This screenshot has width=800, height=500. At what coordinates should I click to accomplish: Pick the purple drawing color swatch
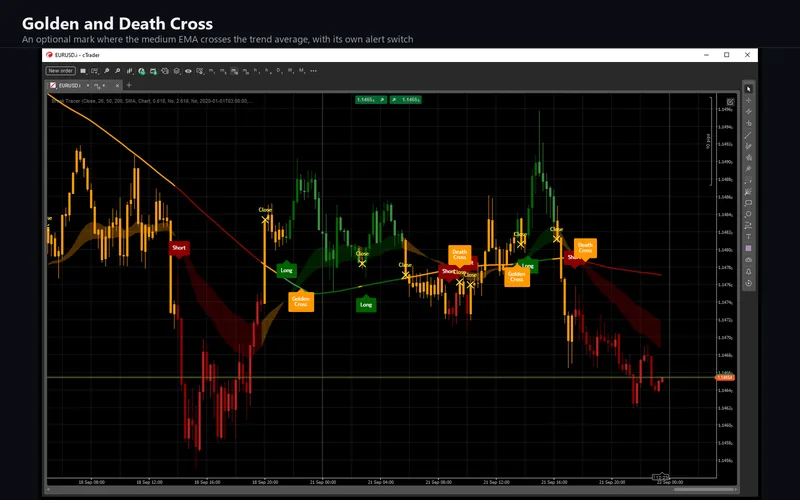click(748, 248)
